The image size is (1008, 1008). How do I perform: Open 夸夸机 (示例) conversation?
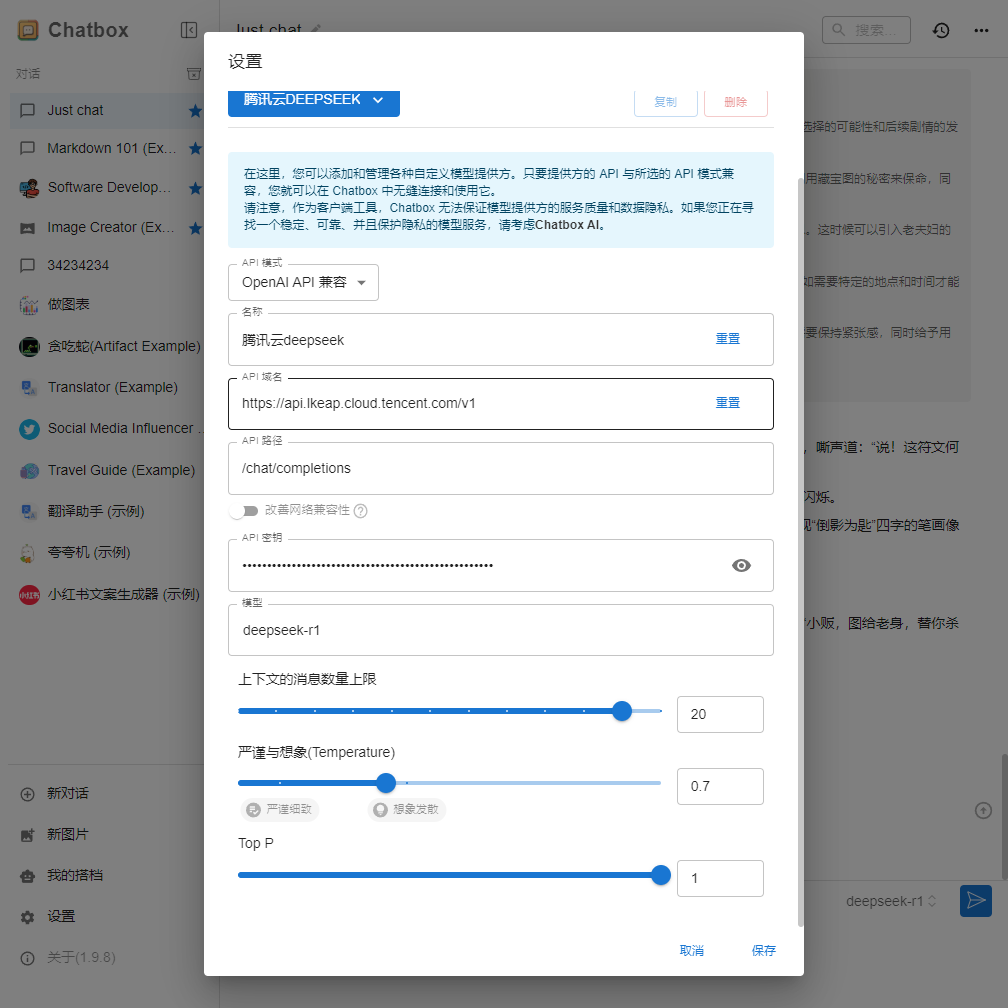click(x=107, y=553)
